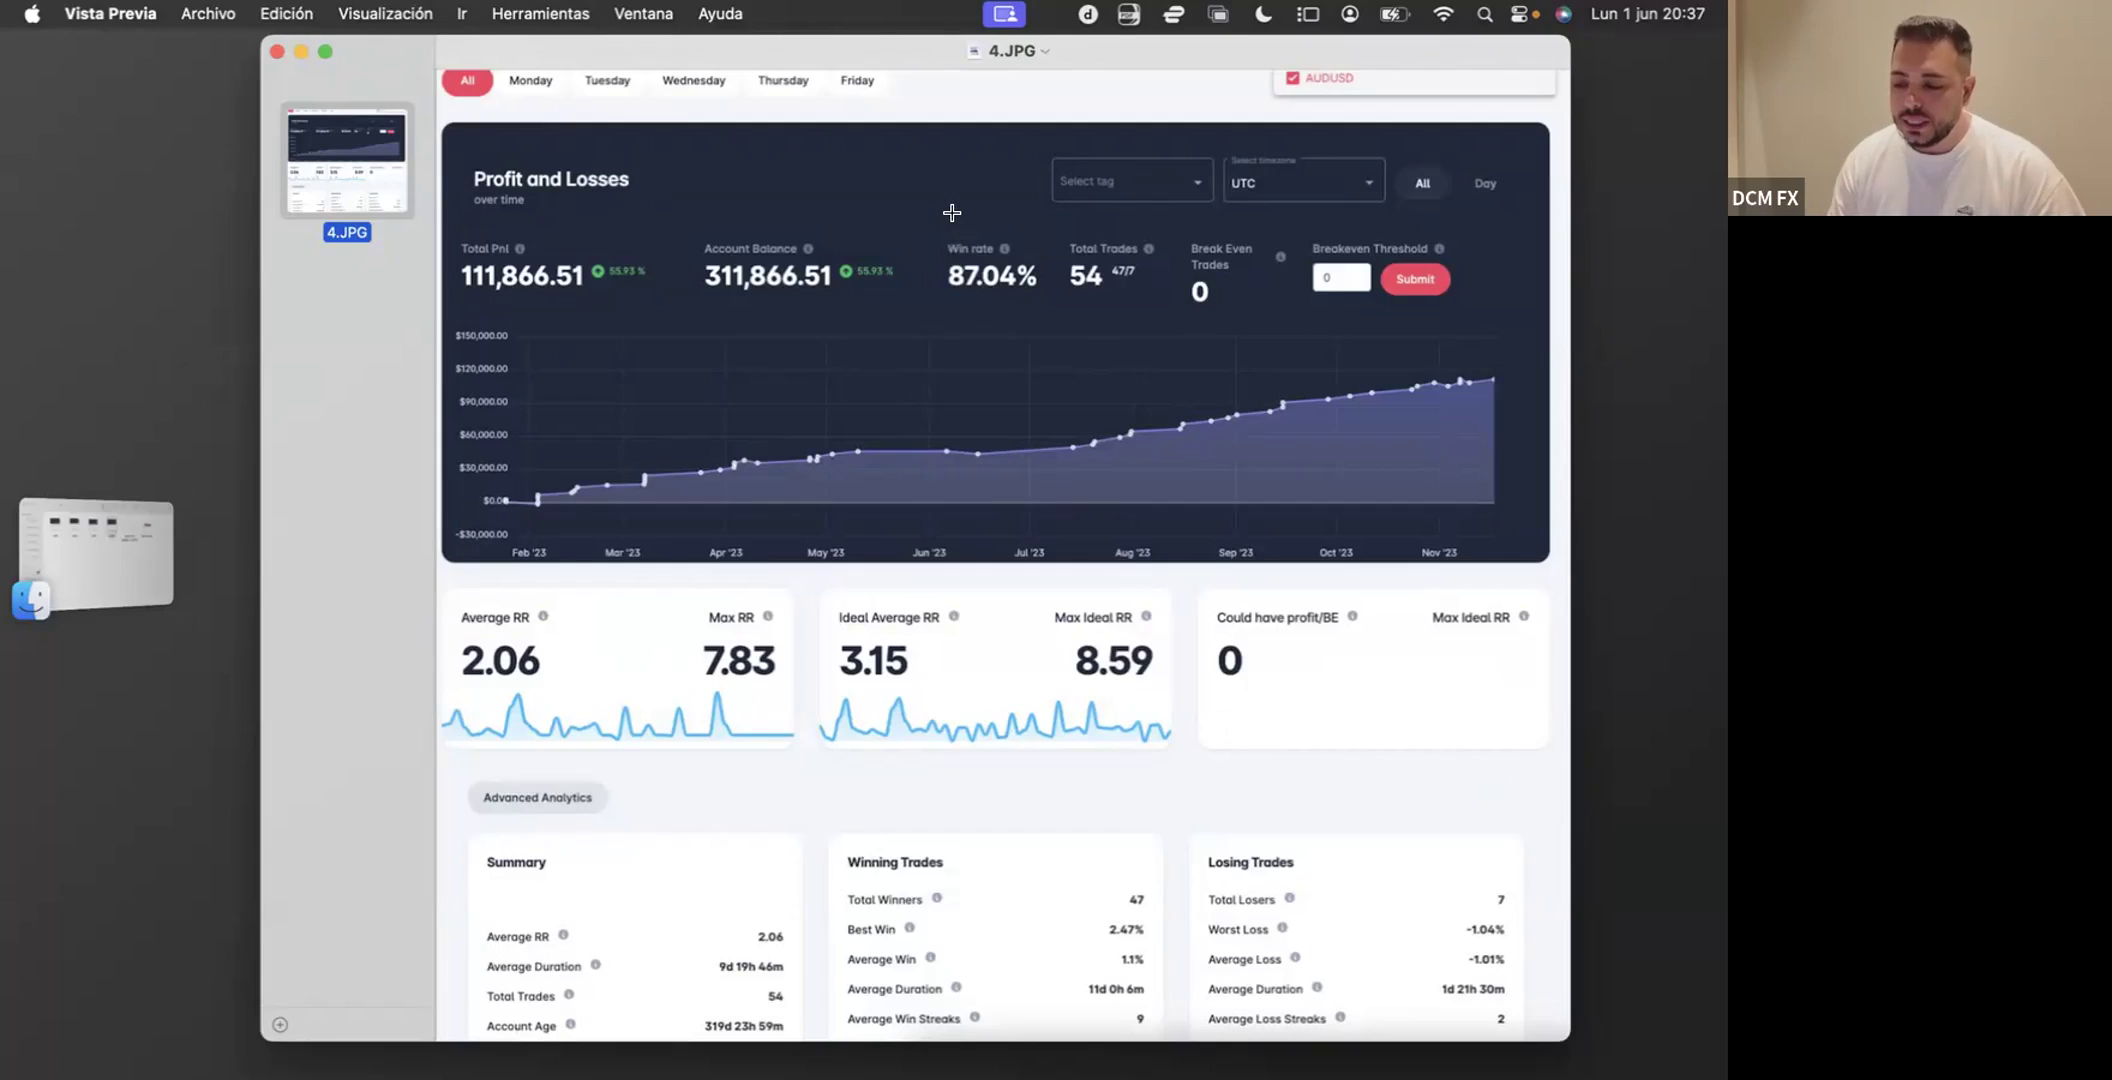Click info icon next to Win rate

[x=1004, y=249]
